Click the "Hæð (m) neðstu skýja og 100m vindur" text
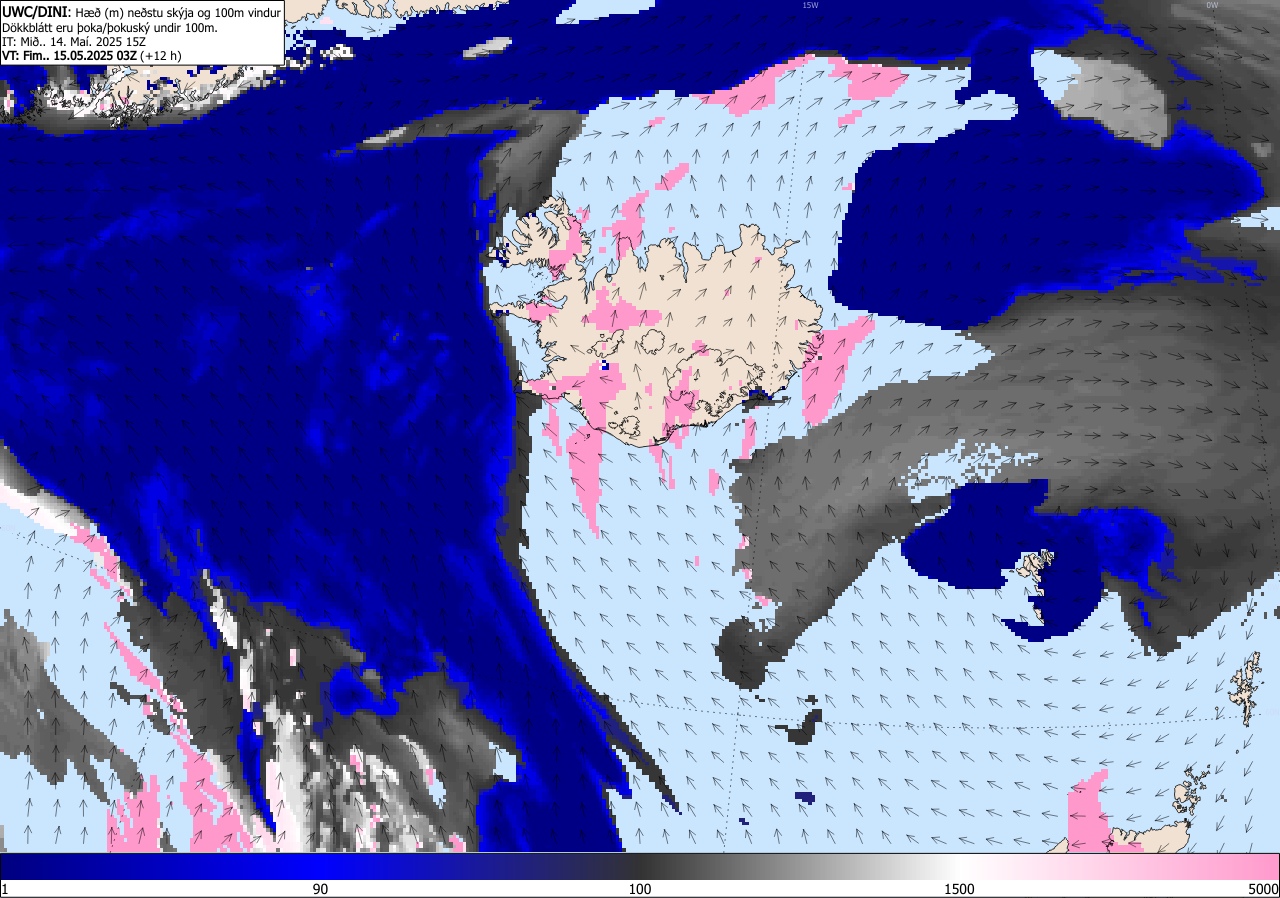This screenshot has width=1280, height=898. pyautogui.click(x=177, y=12)
